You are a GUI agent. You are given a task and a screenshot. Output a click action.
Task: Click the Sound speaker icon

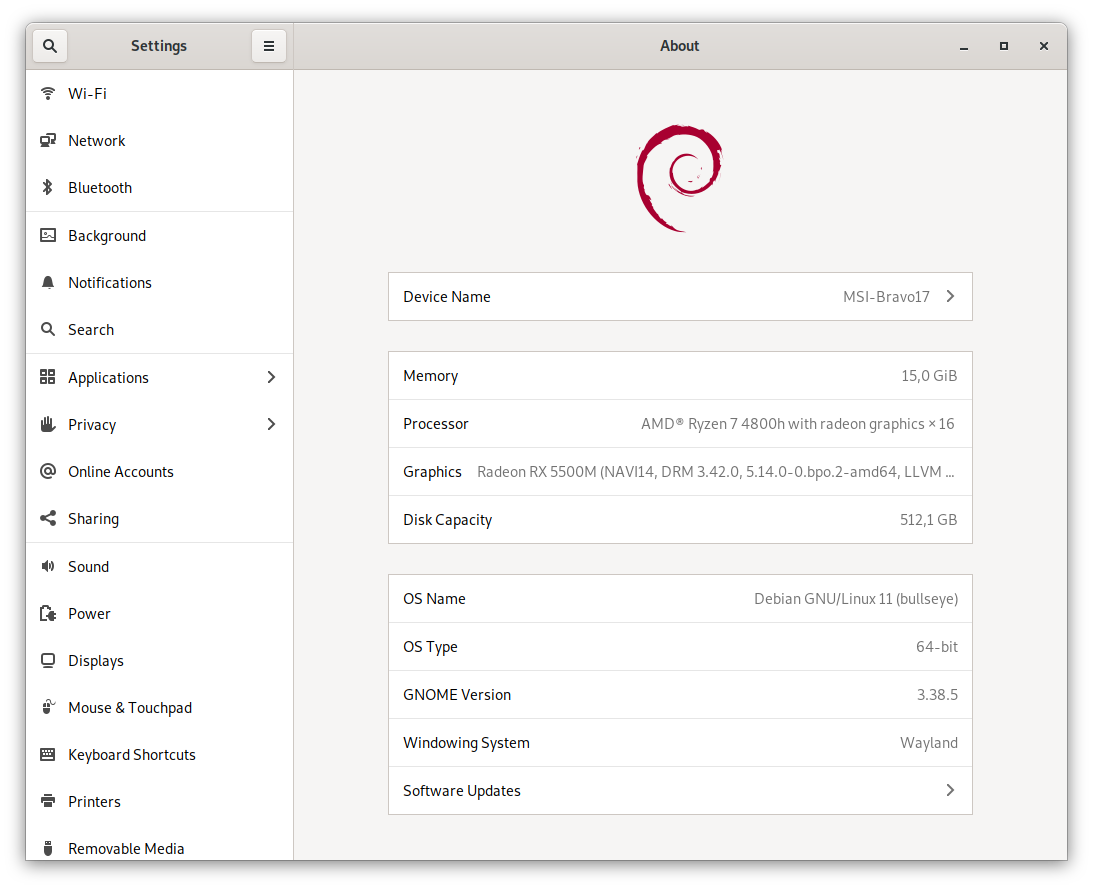[x=47, y=566]
